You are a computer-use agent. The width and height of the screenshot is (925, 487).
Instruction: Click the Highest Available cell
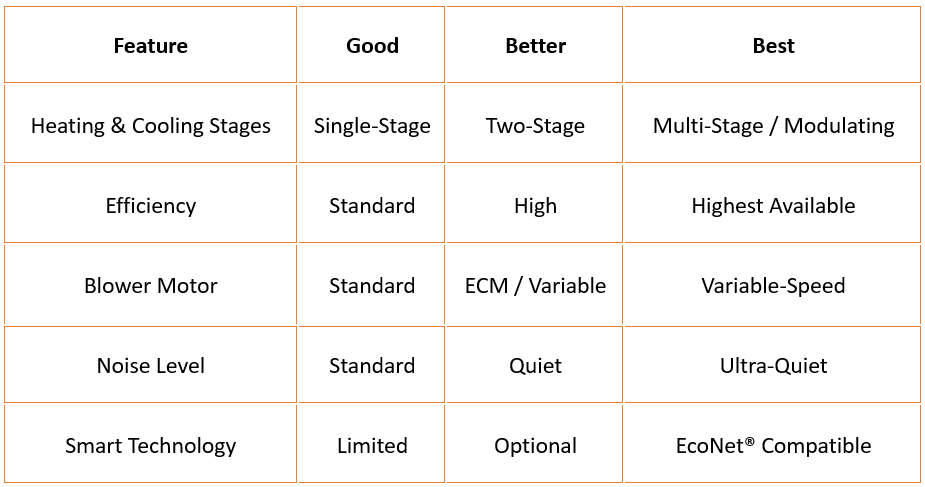773,206
